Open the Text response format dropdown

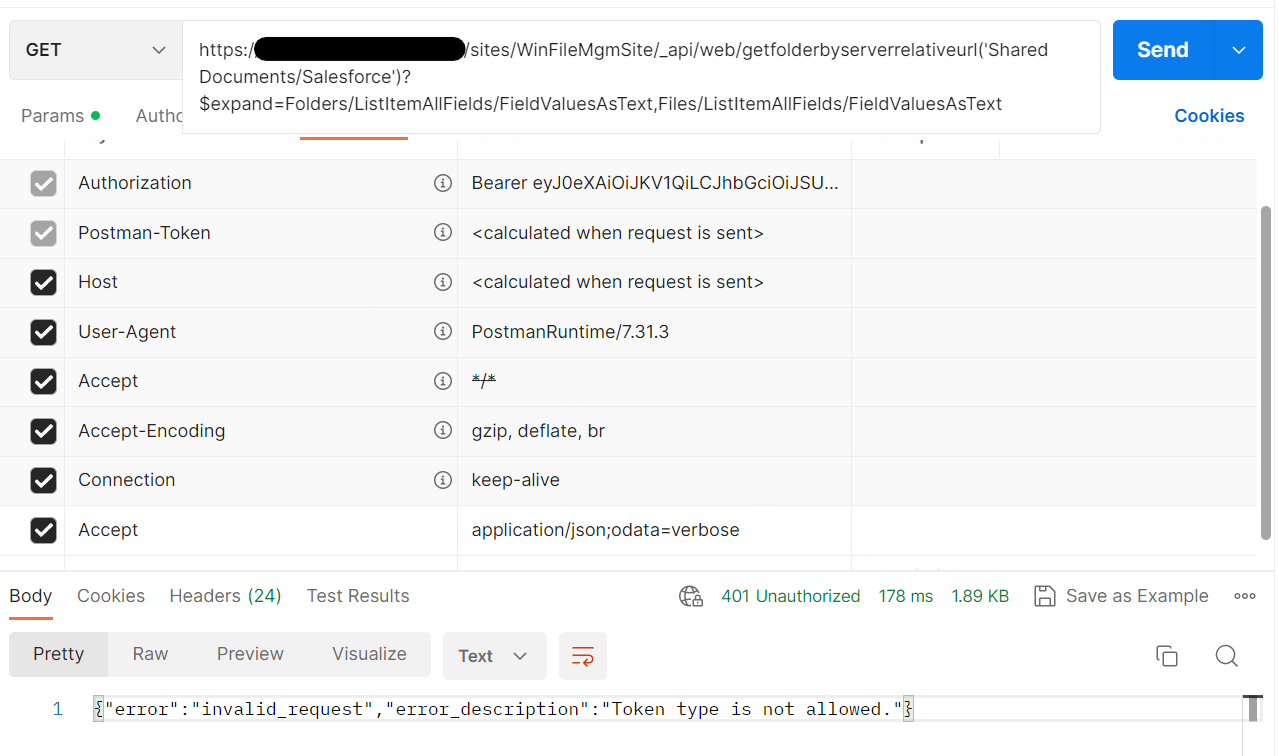(x=494, y=656)
